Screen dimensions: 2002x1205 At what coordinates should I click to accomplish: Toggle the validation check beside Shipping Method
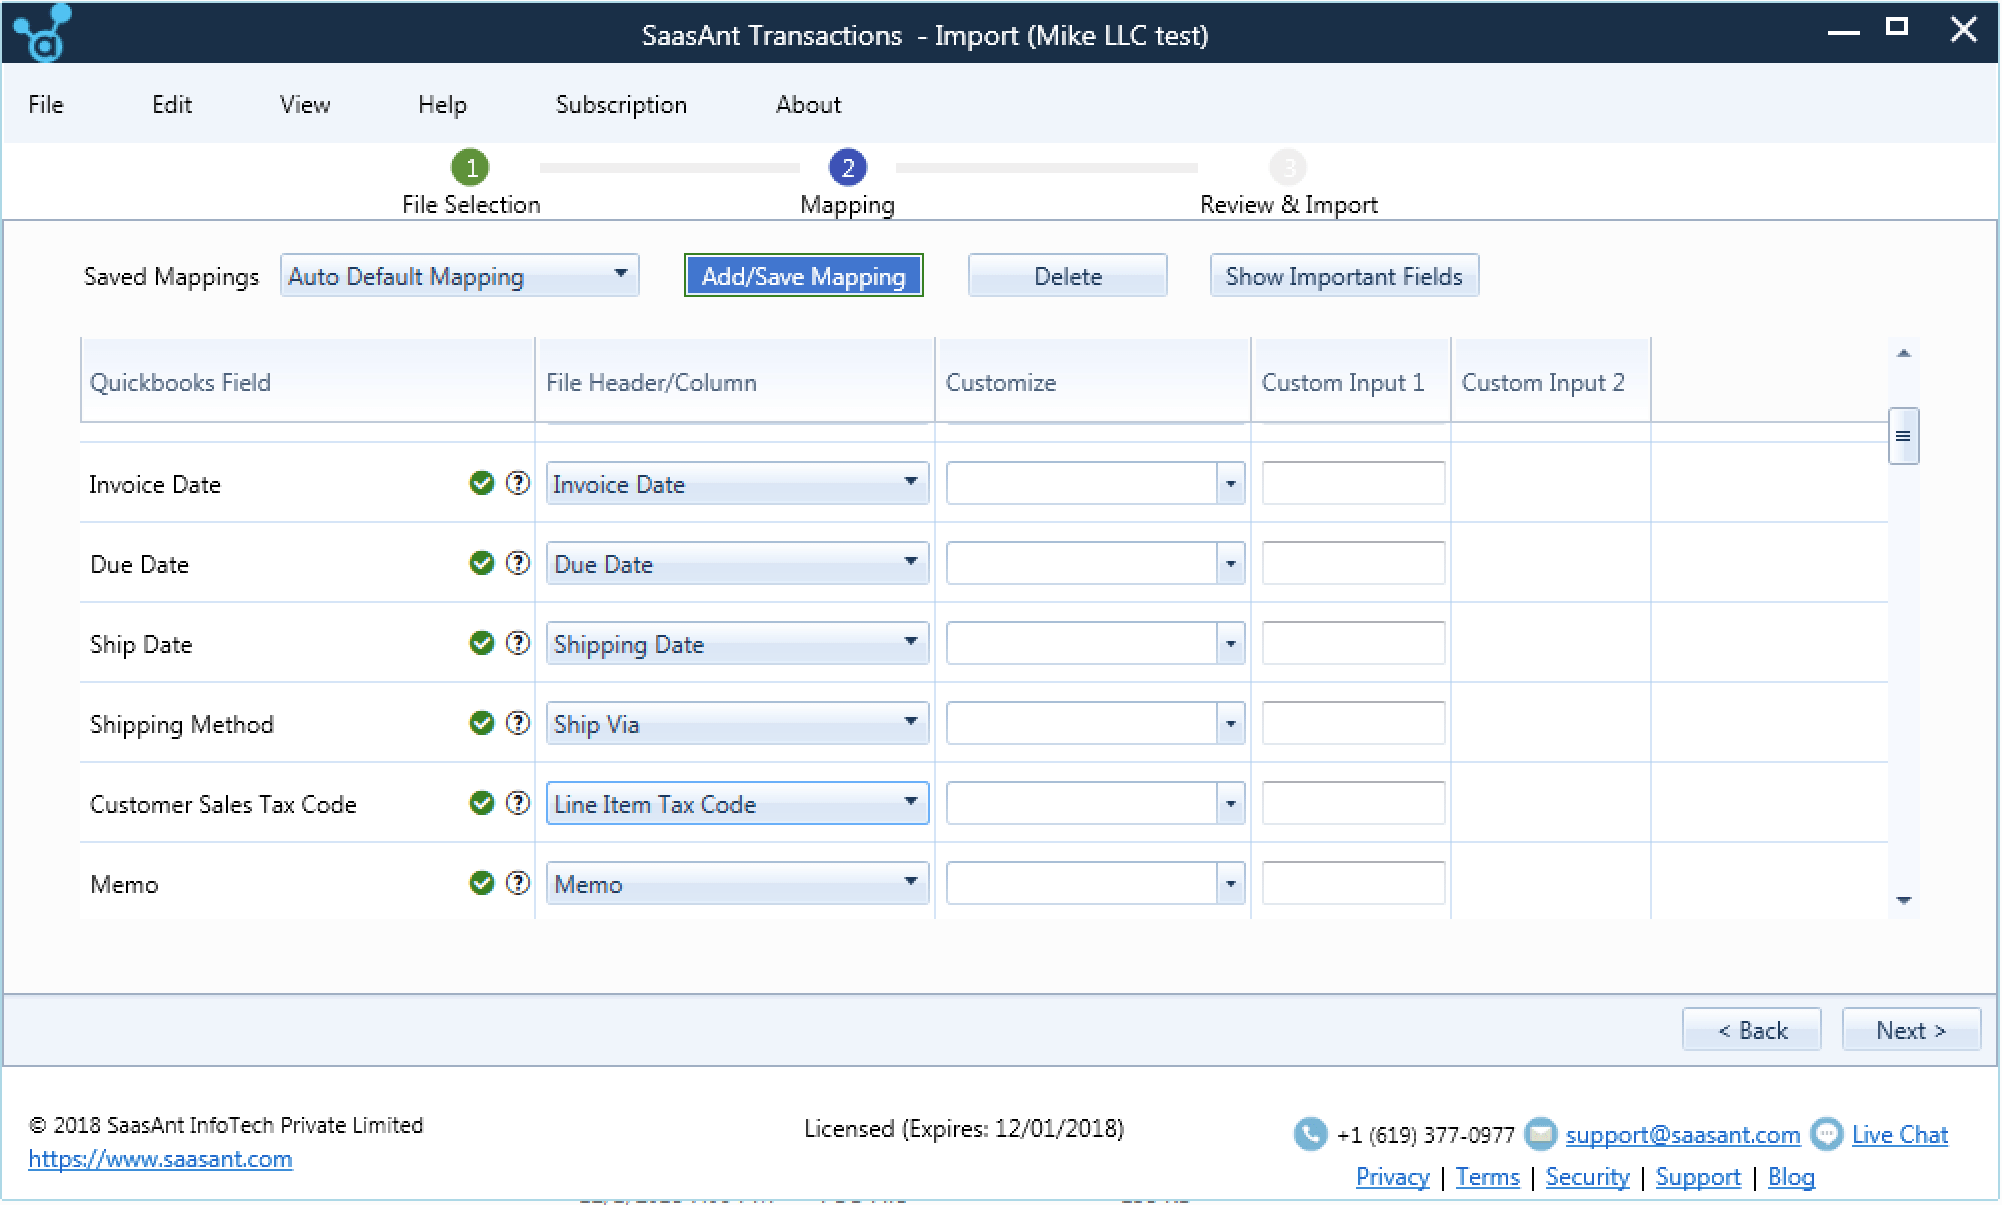(x=482, y=723)
